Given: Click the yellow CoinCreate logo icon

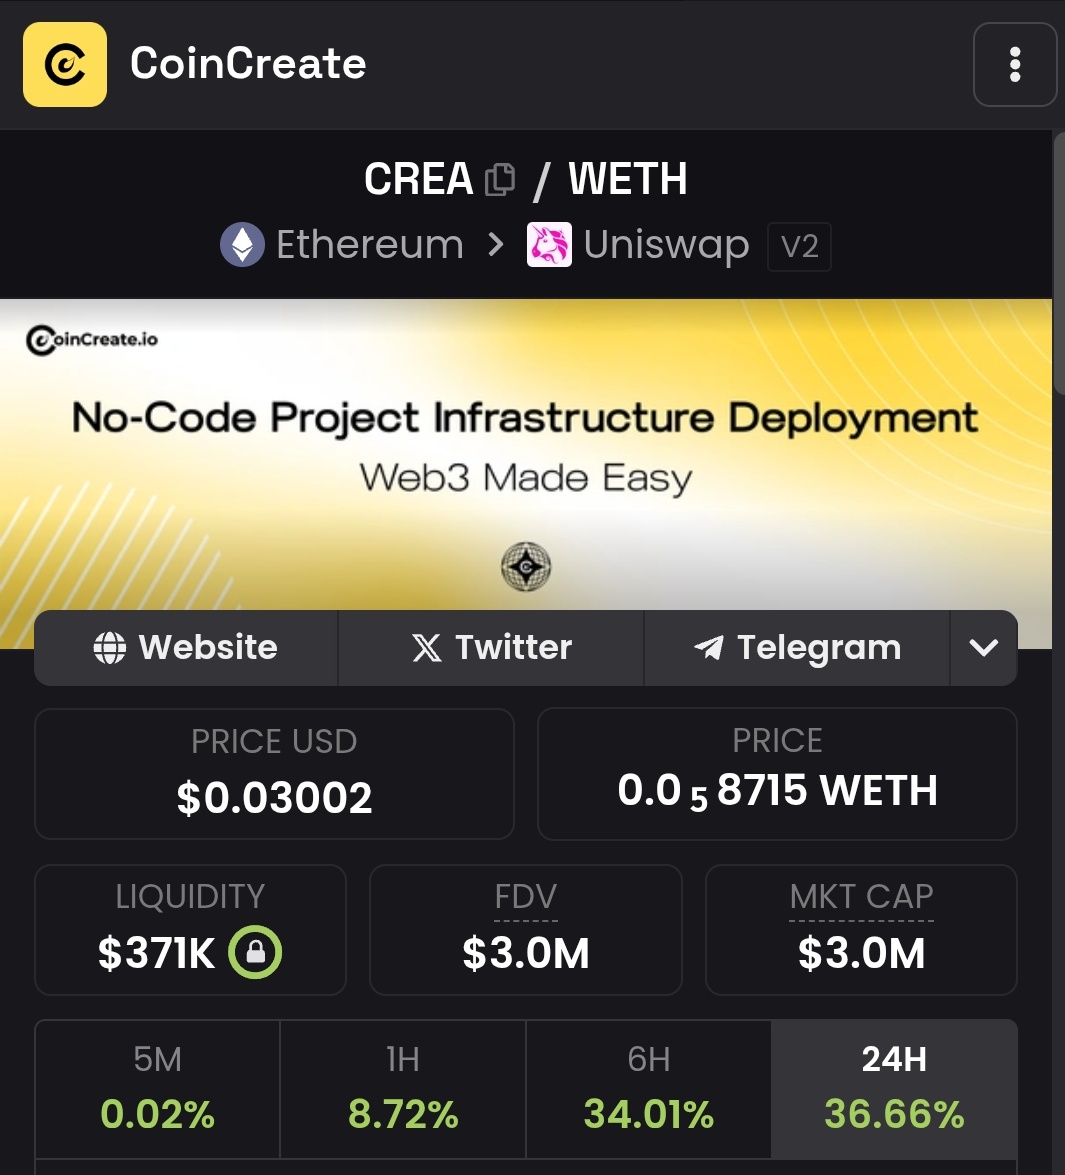Looking at the screenshot, I should 64,64.
